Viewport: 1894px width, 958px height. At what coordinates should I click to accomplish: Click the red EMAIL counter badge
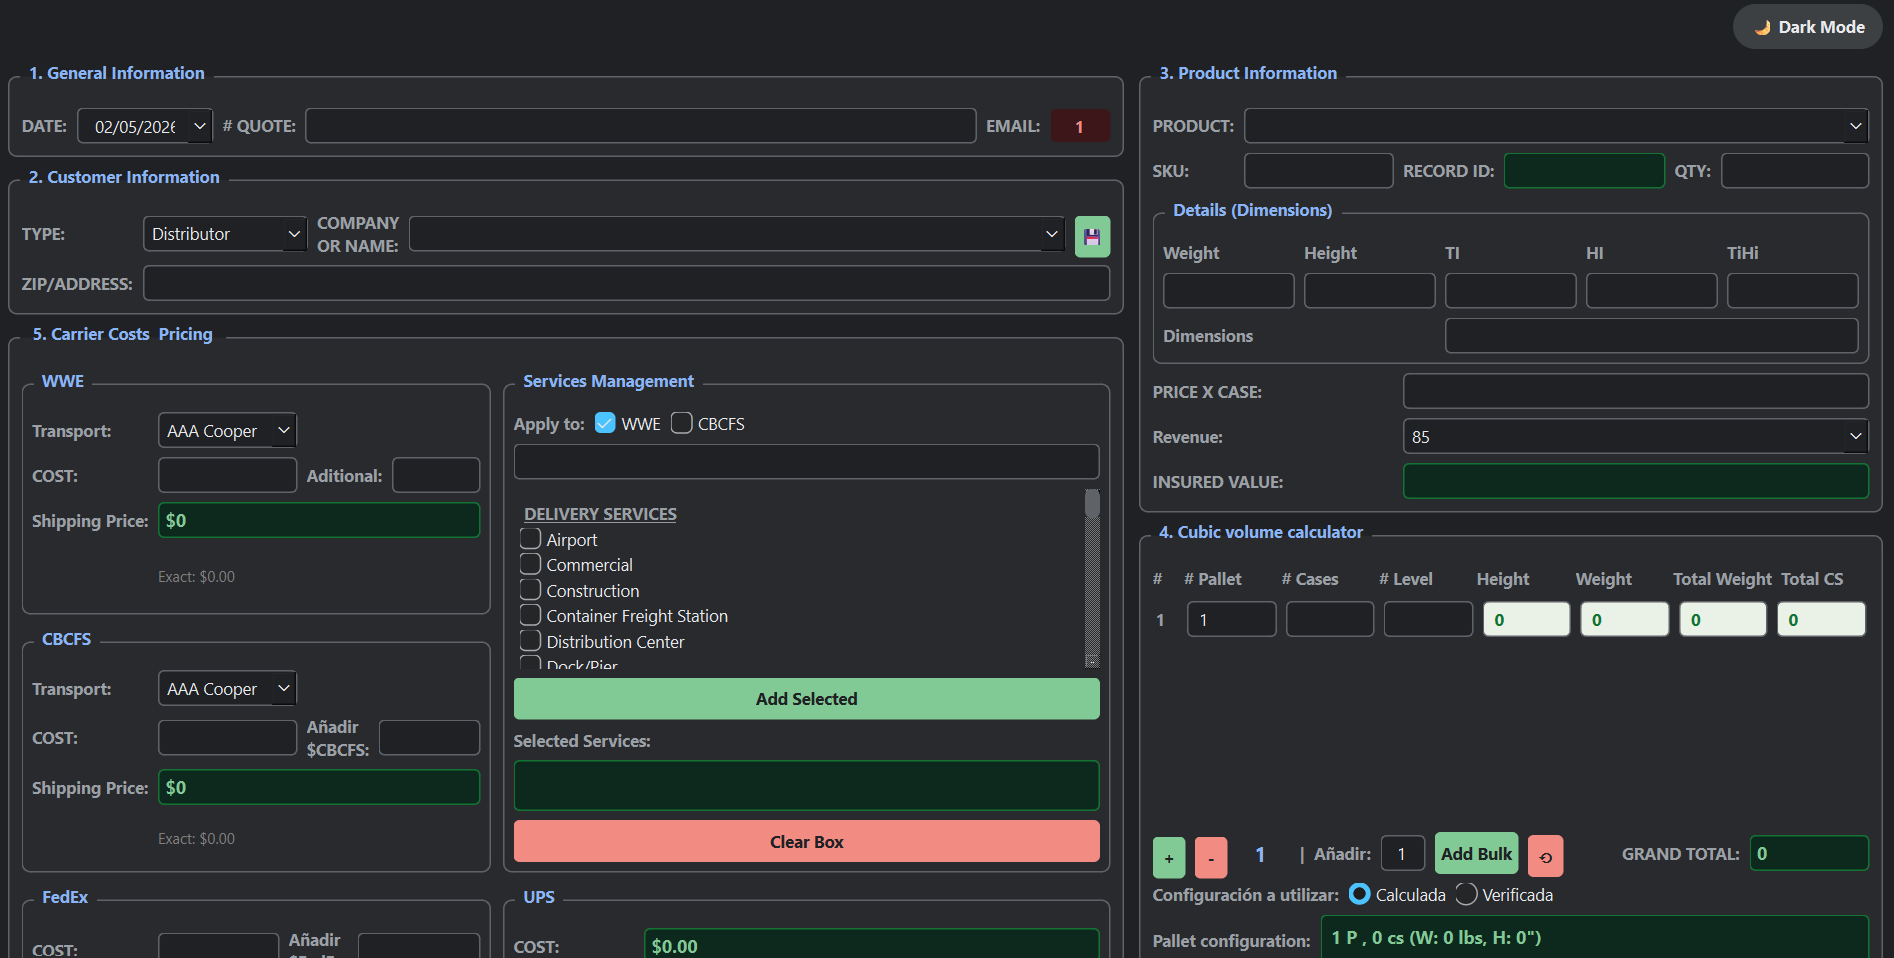[1080, 126]
